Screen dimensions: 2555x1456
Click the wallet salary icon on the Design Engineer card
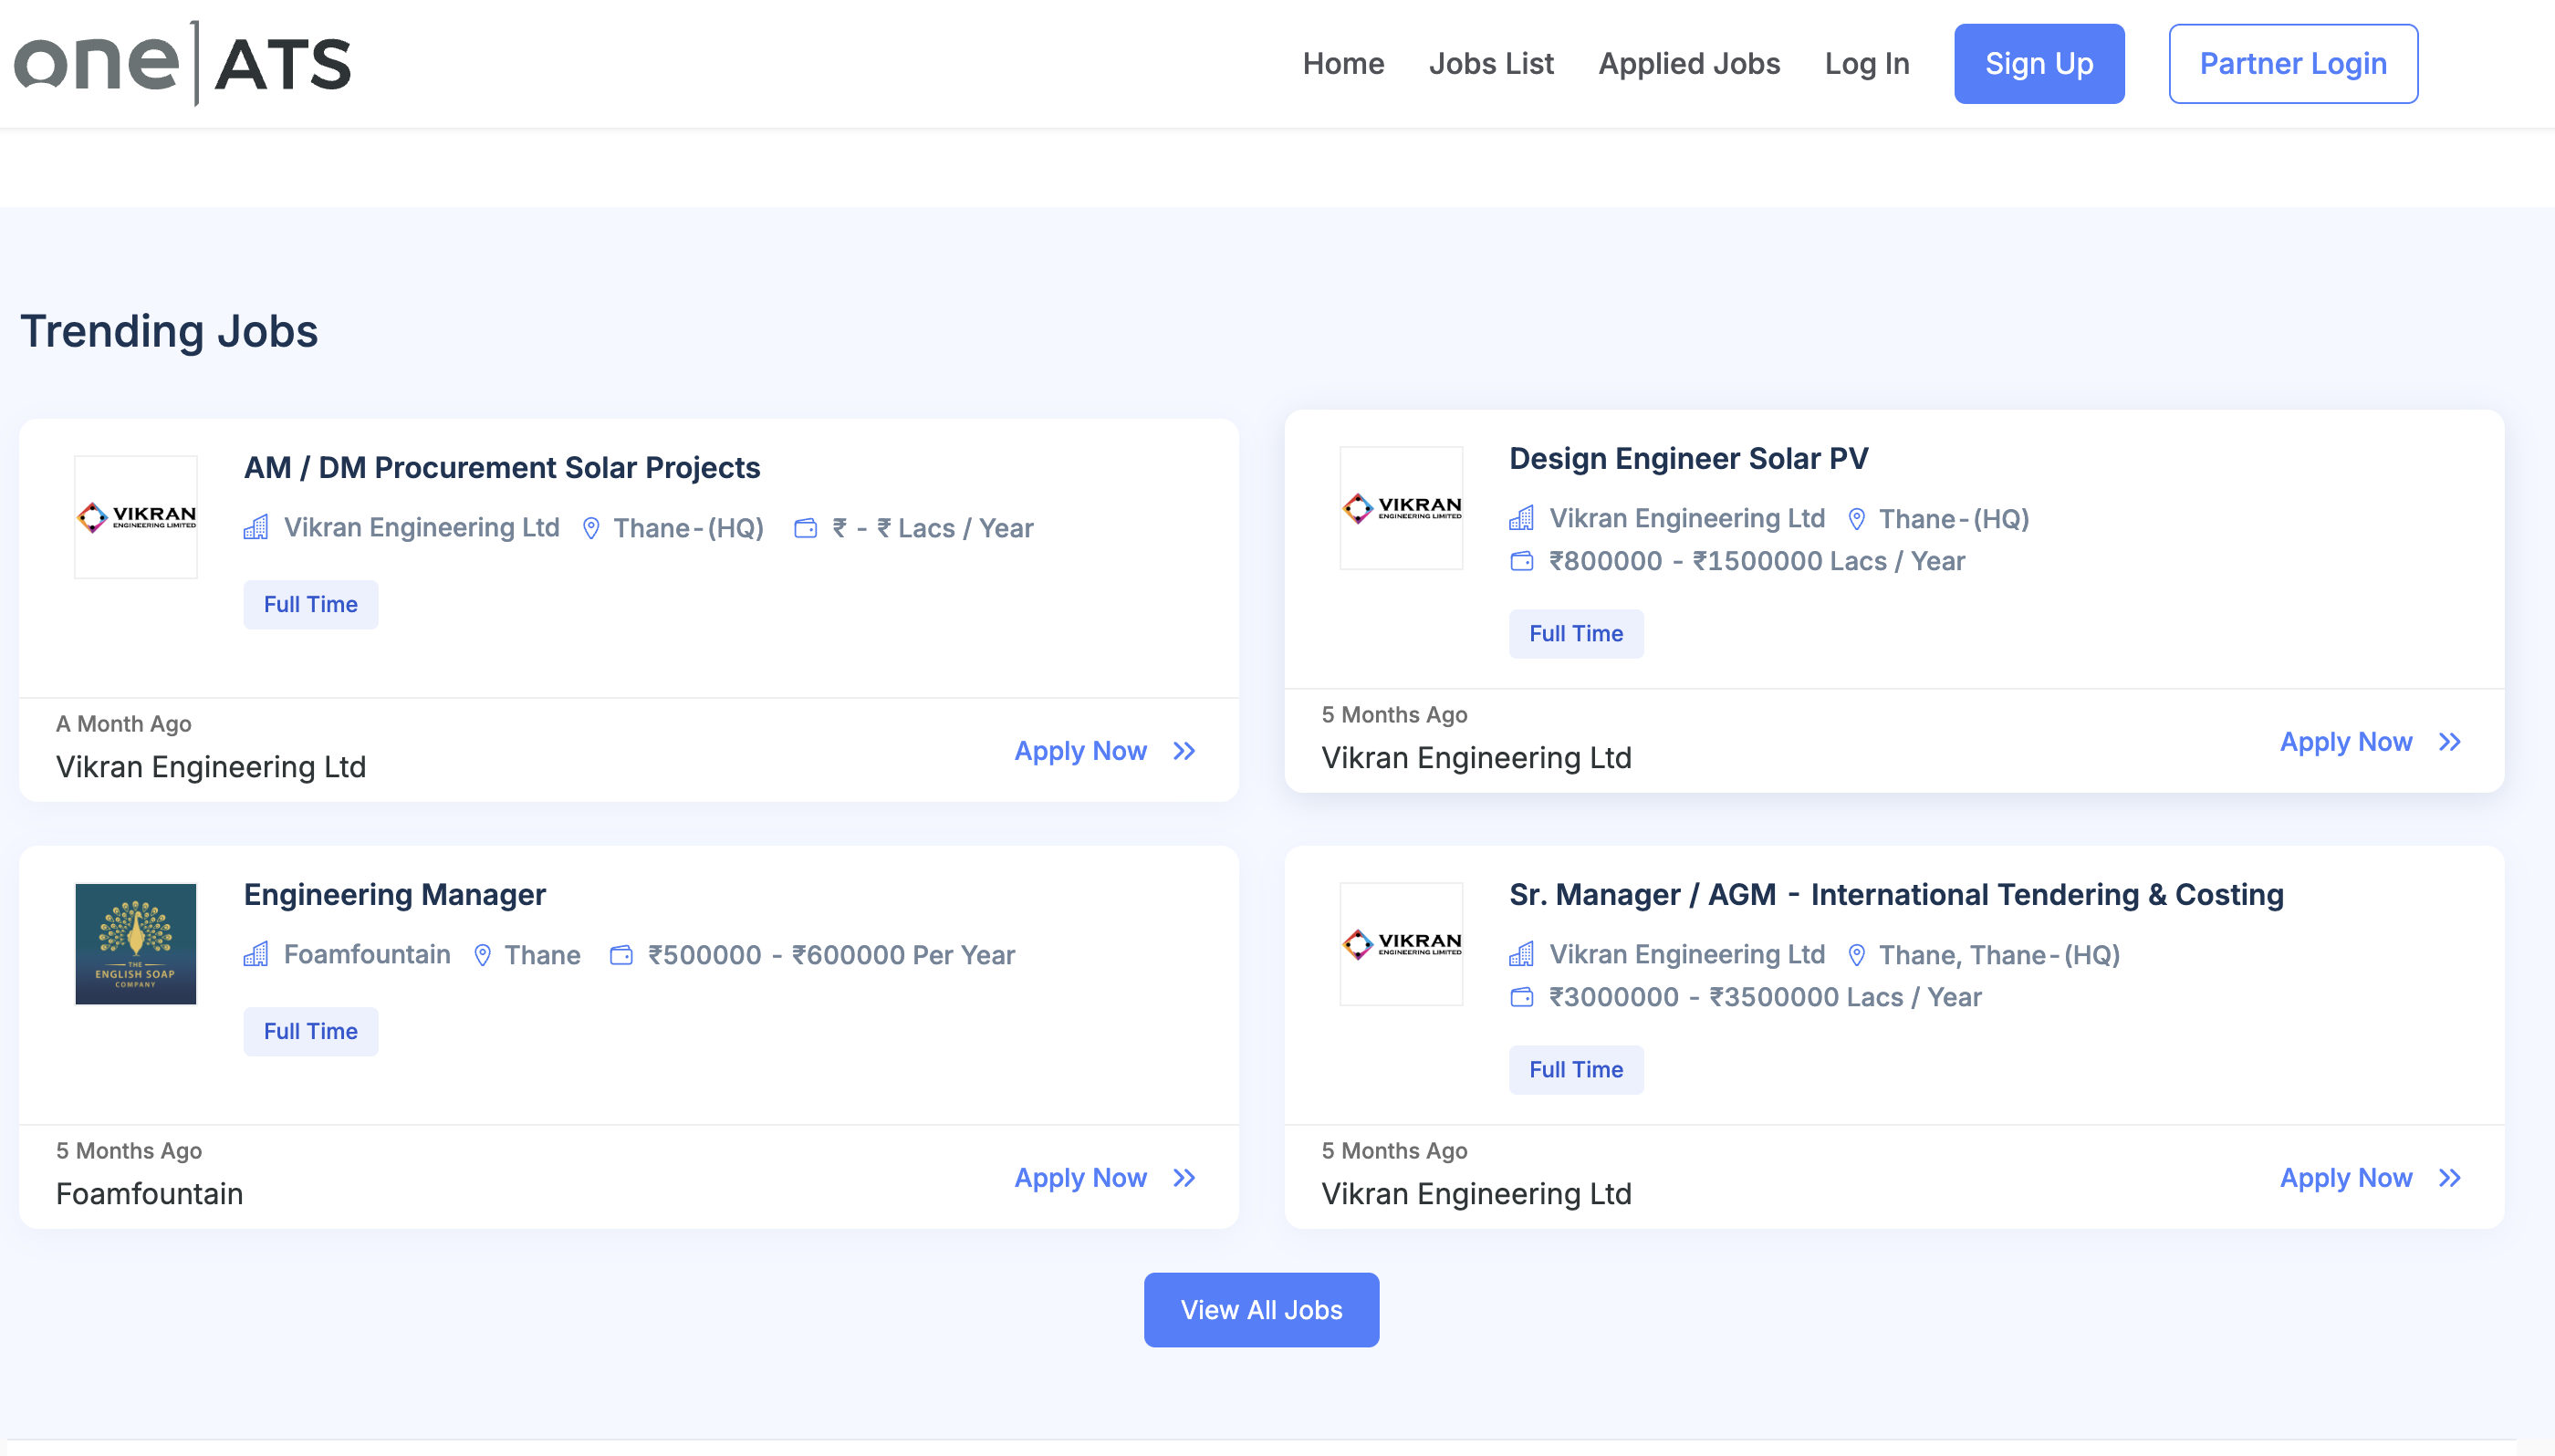1521,561
